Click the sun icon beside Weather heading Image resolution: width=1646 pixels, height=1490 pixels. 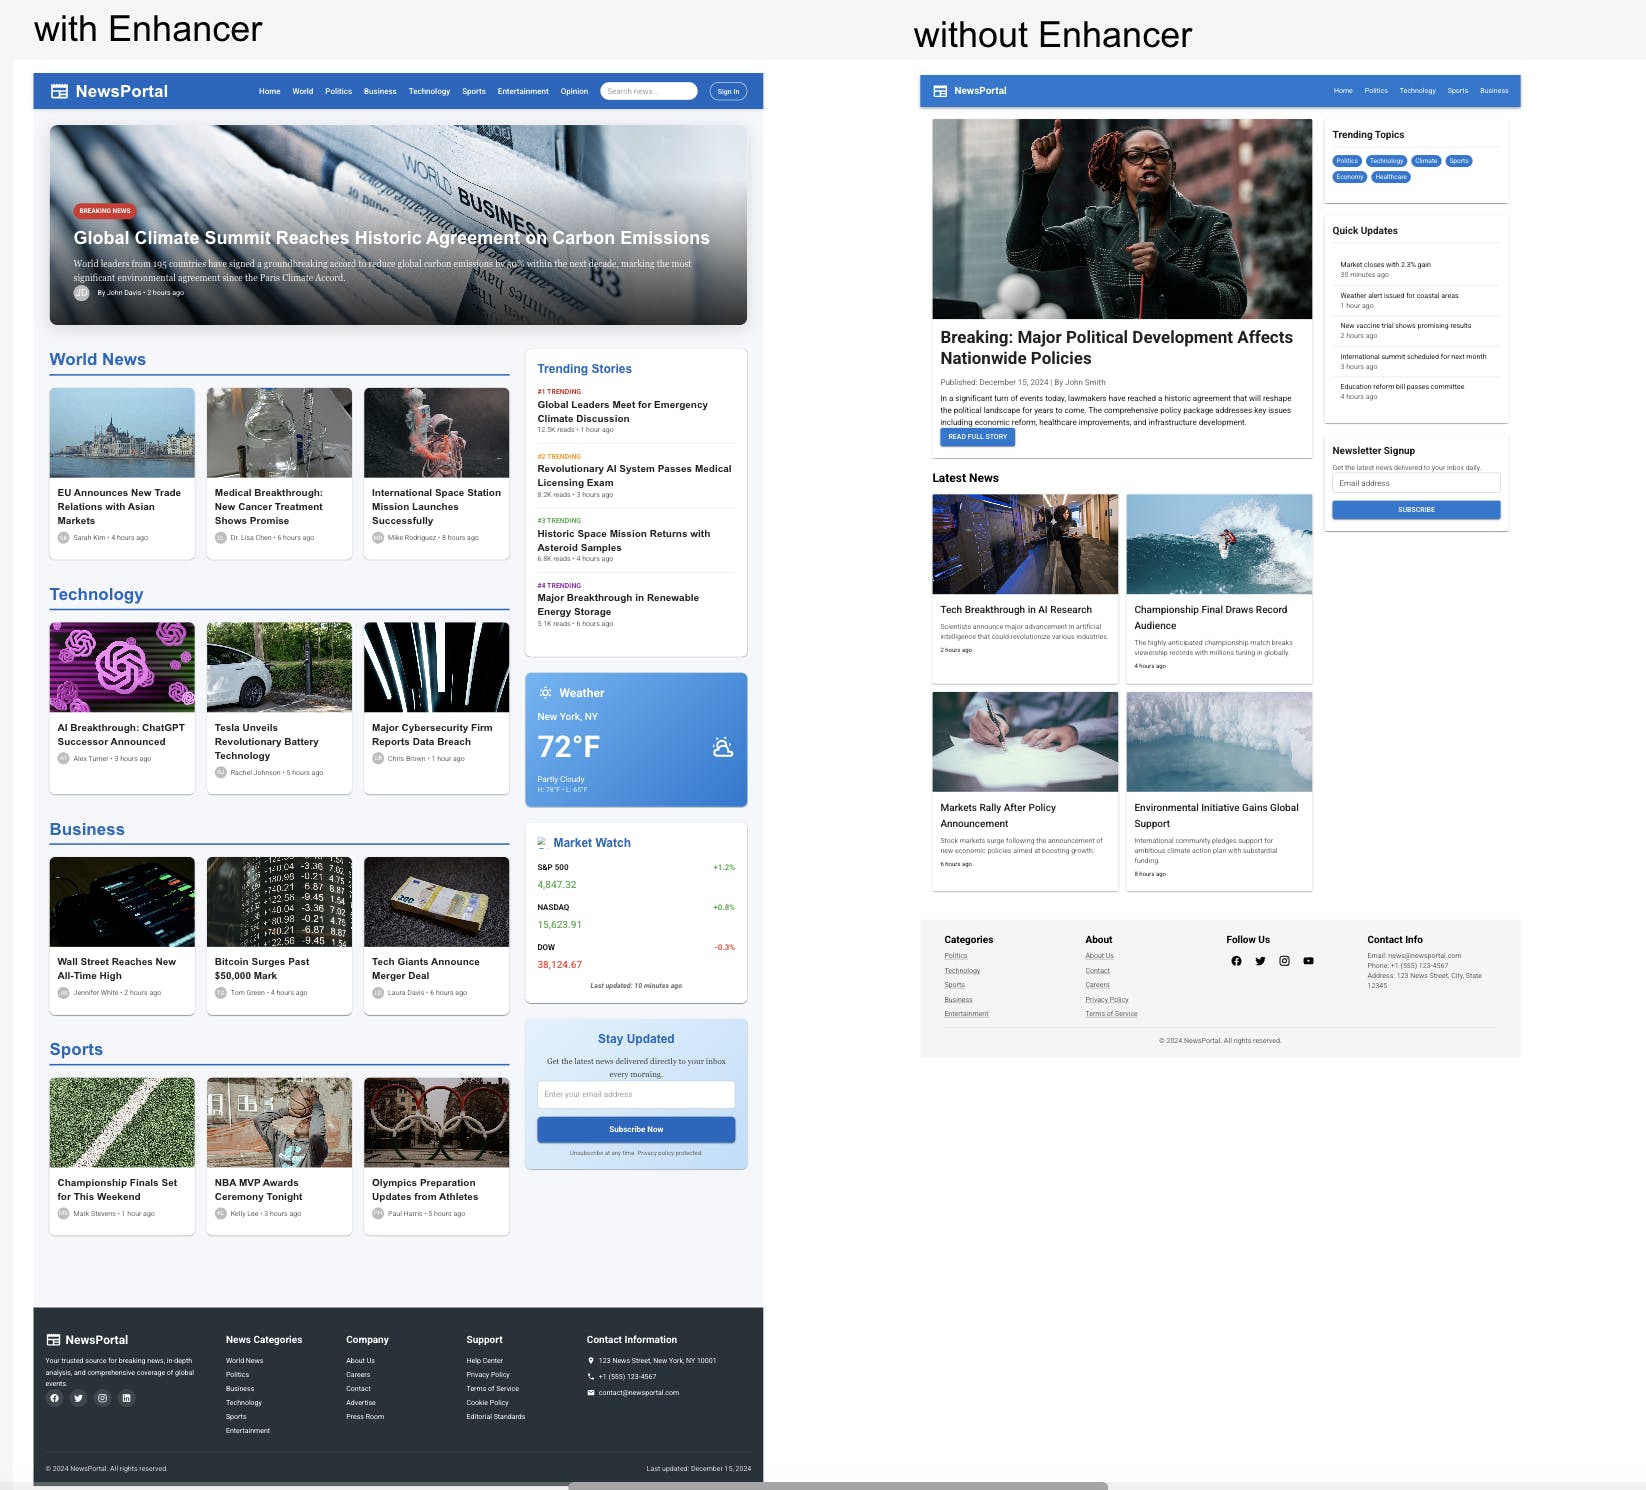point(545,692)
